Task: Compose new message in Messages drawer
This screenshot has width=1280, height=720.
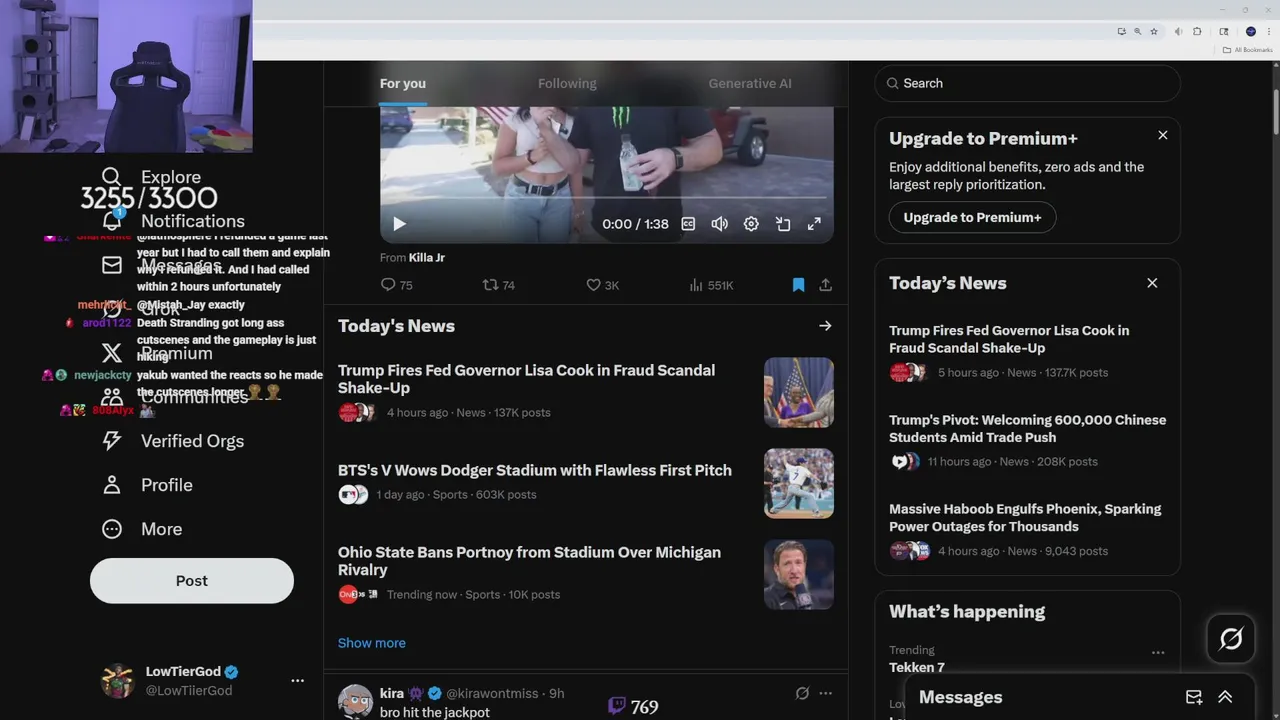Action: pos(1194,697)
